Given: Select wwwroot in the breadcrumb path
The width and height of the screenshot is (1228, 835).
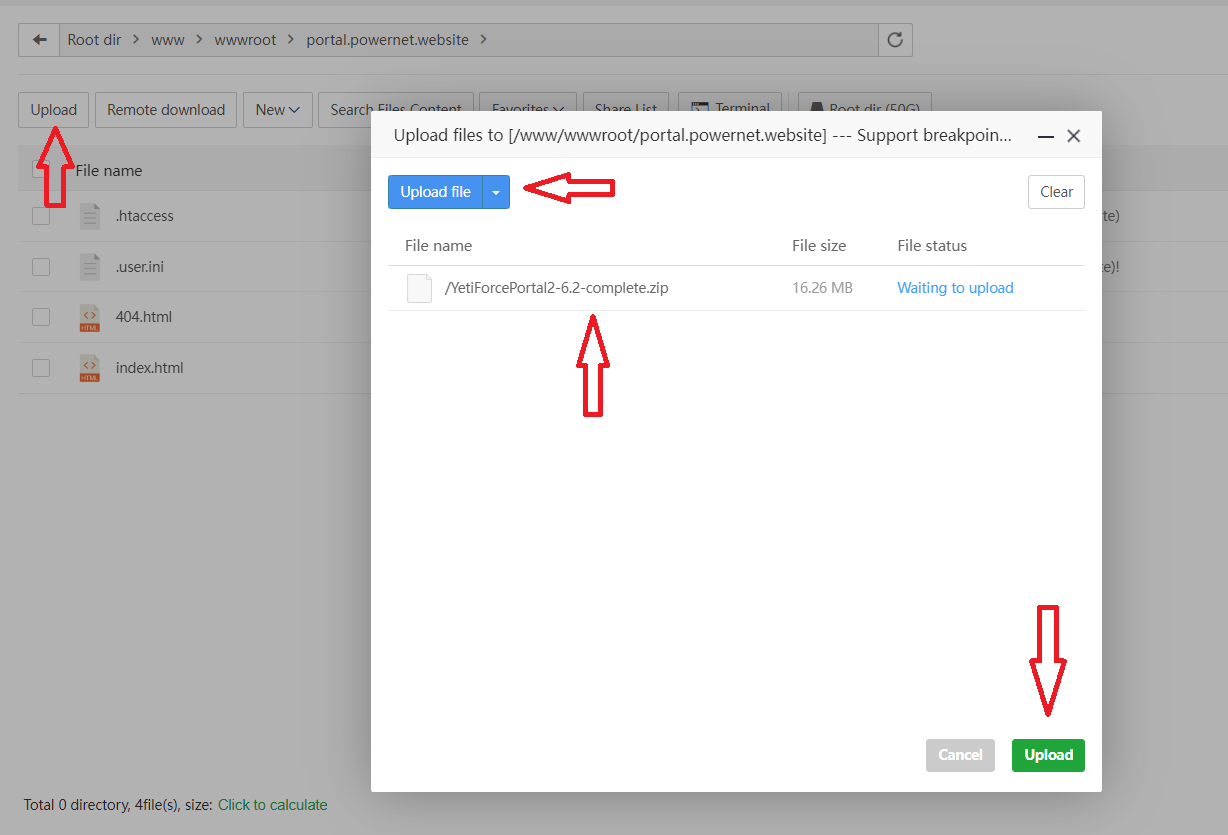Looking at the screenshot, I should 245,40.
